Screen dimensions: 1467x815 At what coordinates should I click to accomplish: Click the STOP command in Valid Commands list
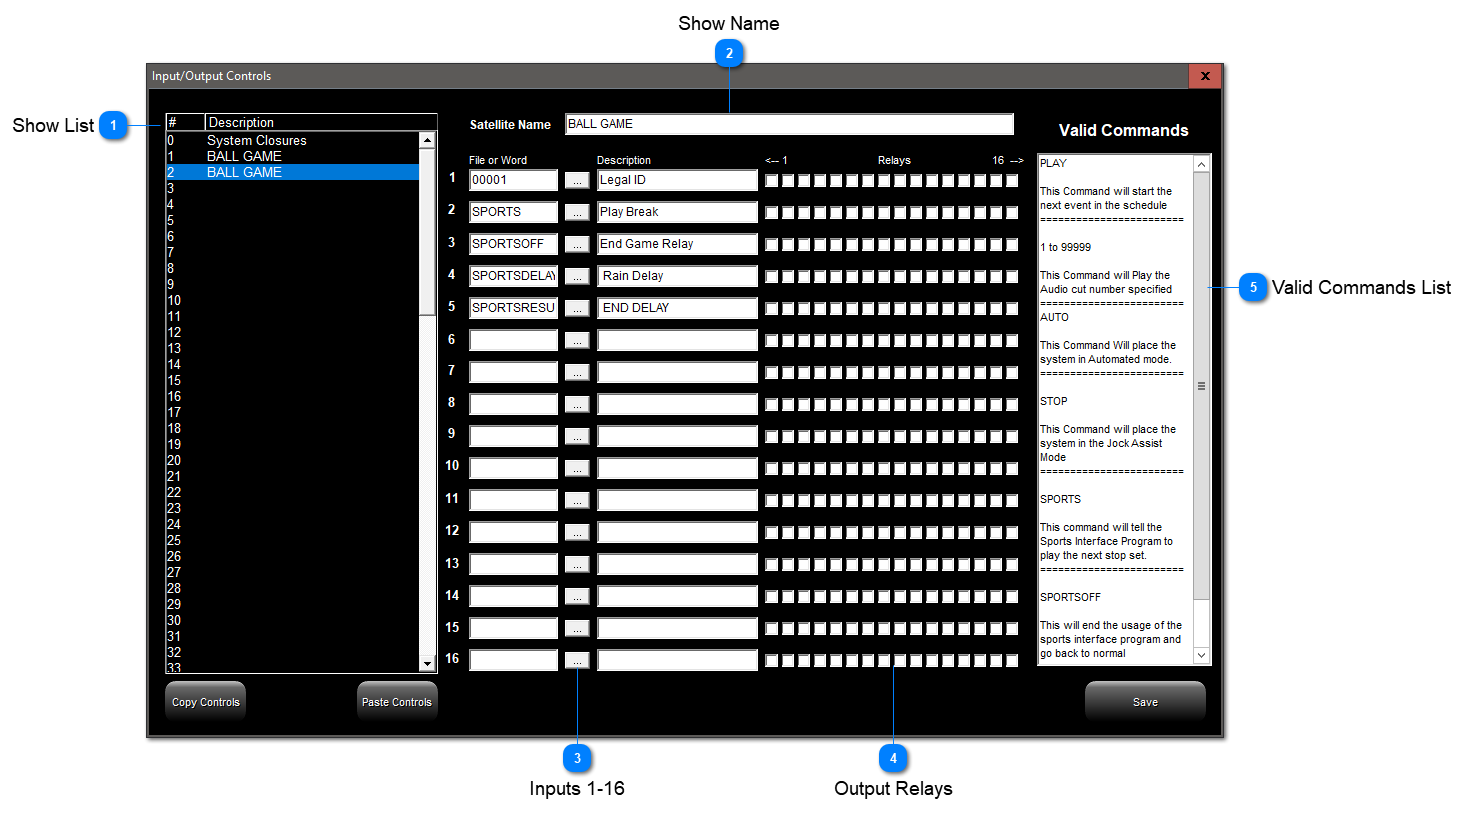pos(1054,401)
